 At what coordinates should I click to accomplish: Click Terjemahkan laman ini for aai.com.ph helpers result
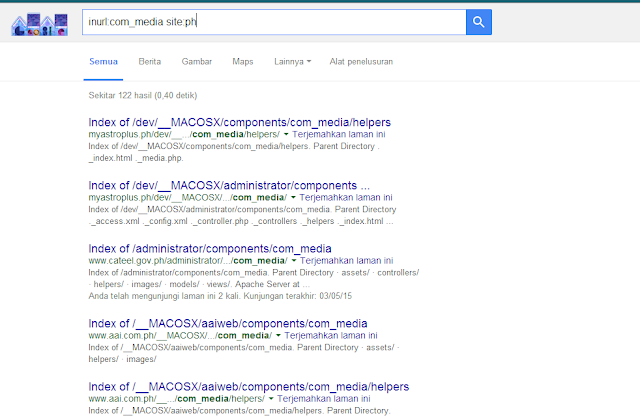click(x=324, y=399)
